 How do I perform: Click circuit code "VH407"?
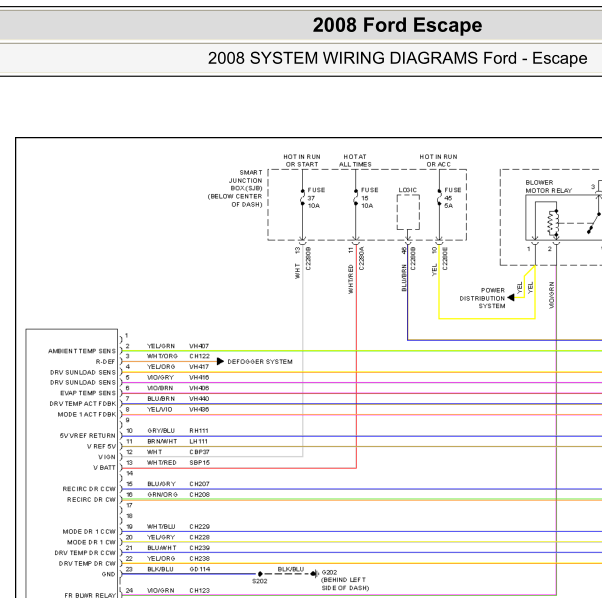199,346
